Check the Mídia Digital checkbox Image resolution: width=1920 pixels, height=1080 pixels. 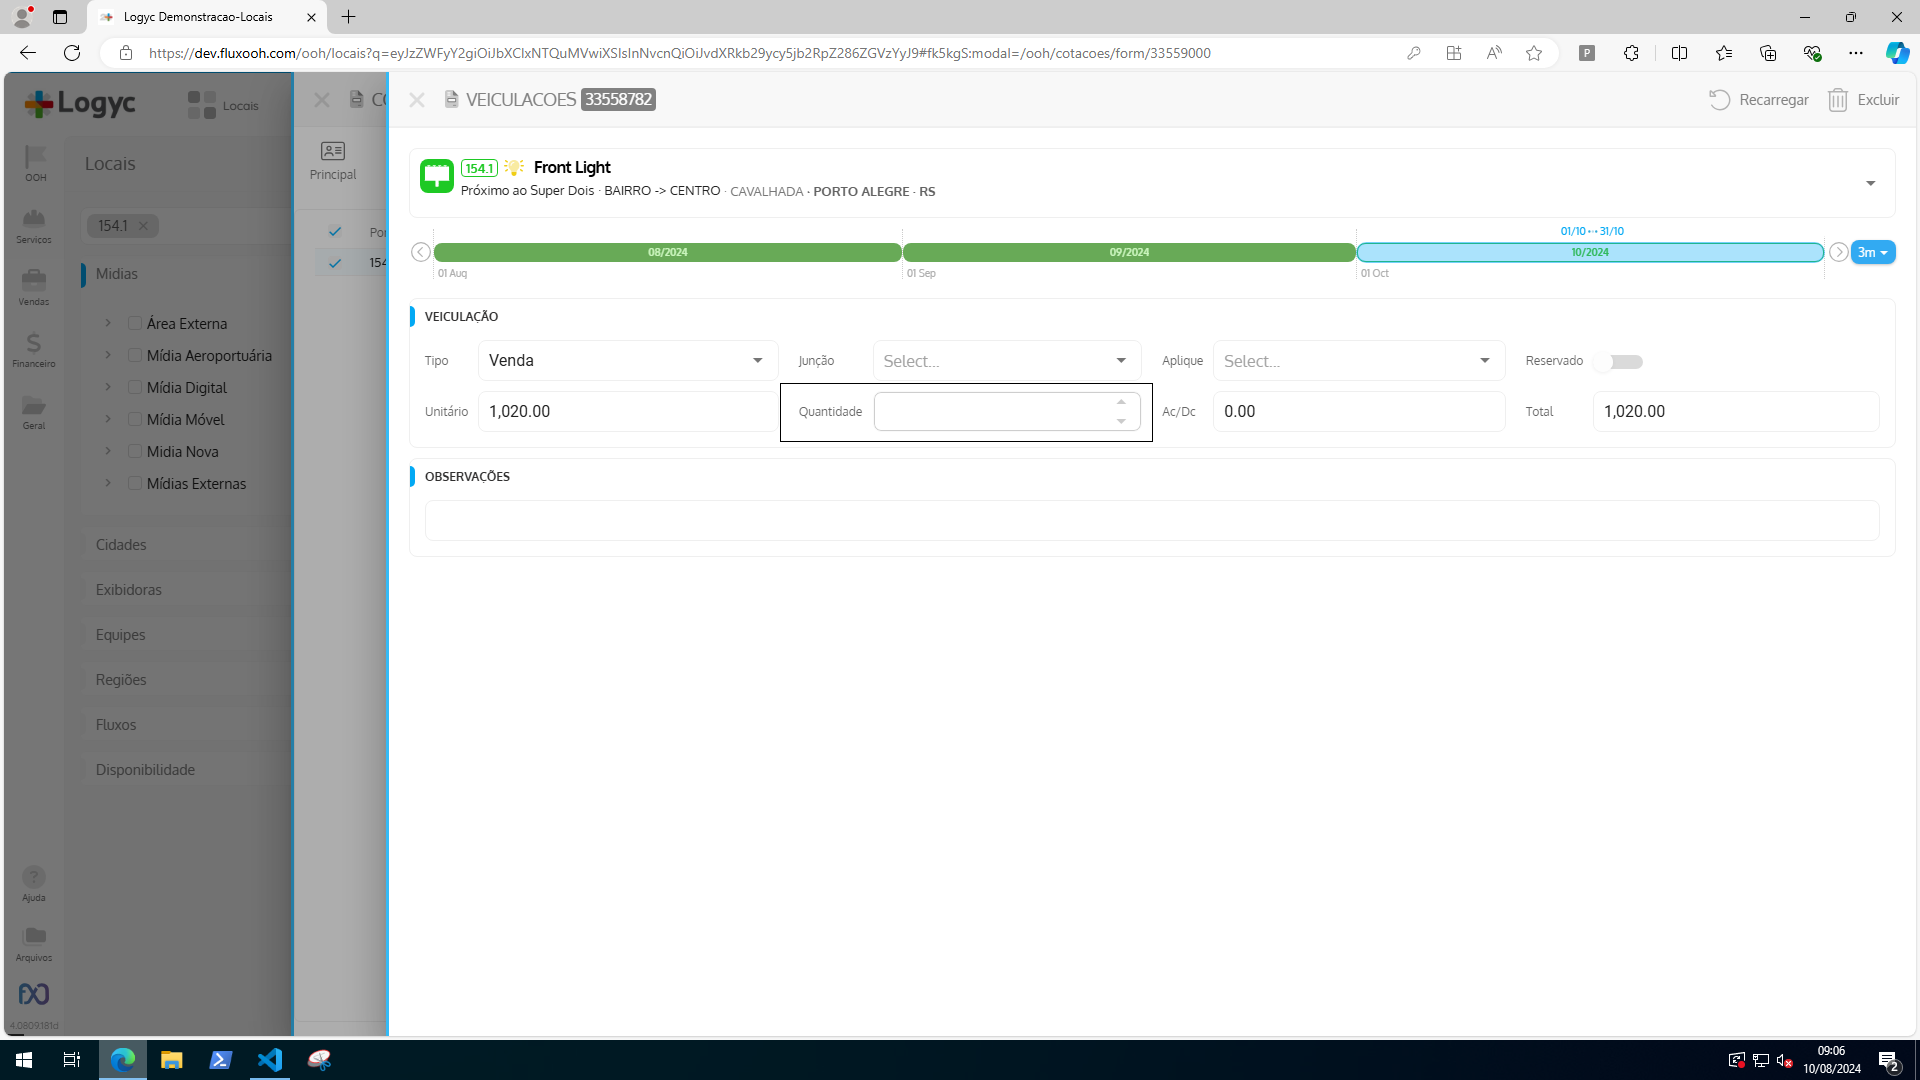point(135,388)
